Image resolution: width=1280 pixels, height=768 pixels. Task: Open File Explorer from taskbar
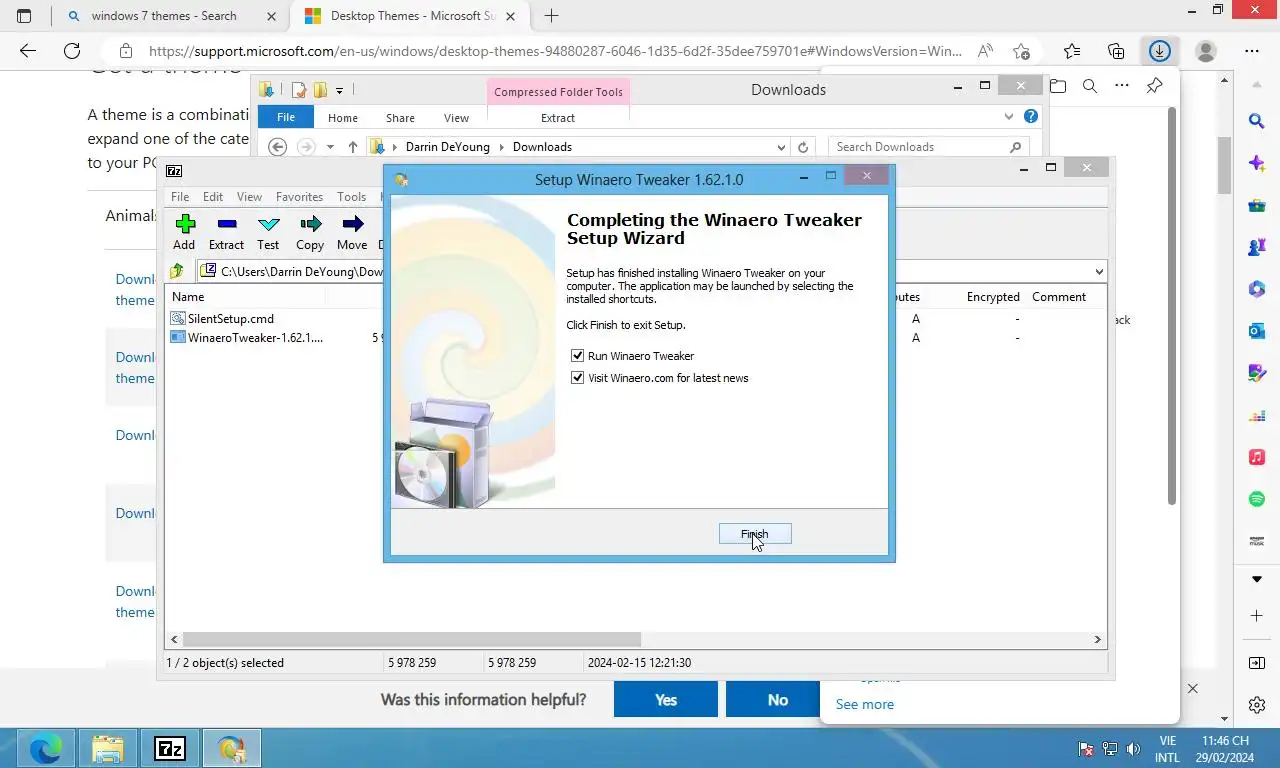108,748
